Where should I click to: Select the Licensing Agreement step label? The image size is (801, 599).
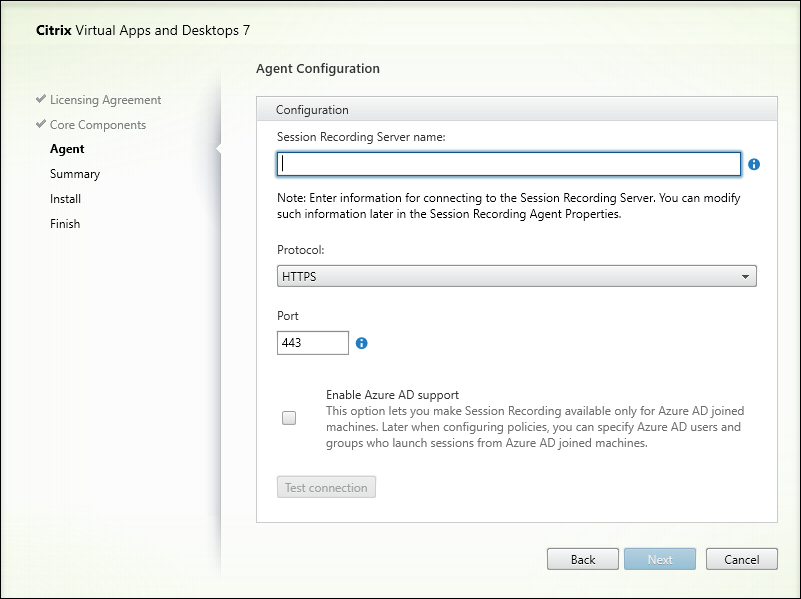pos(105,100)
